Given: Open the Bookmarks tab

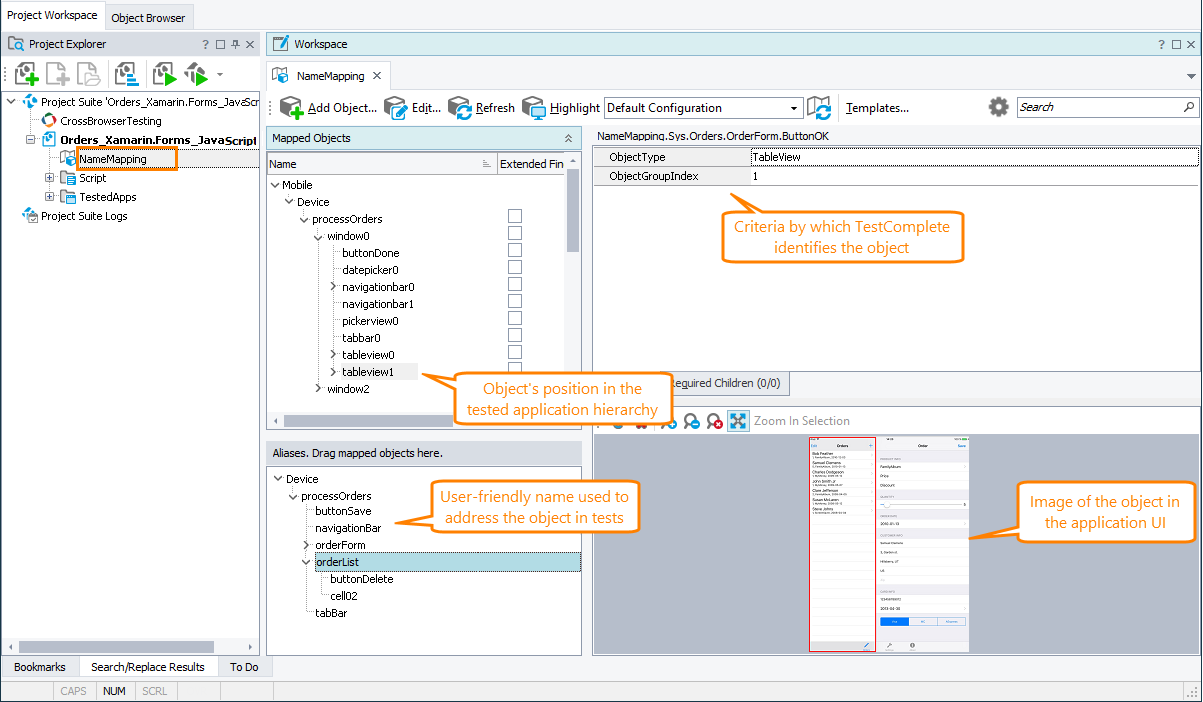Looking at the screenshot, I should point(40,667).
